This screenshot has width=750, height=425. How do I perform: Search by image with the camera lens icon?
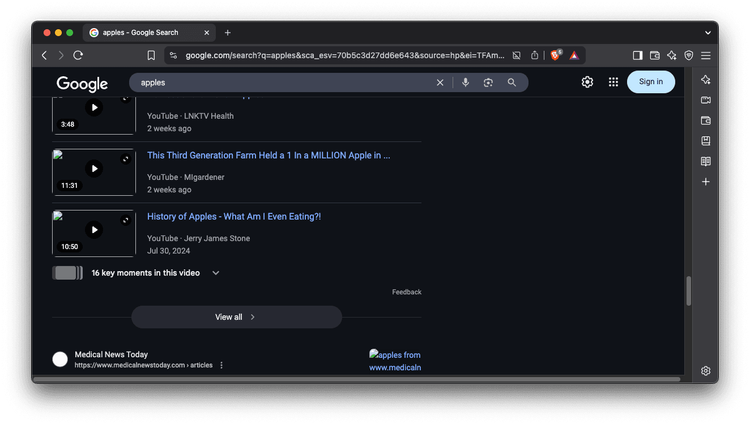(488, 82)
